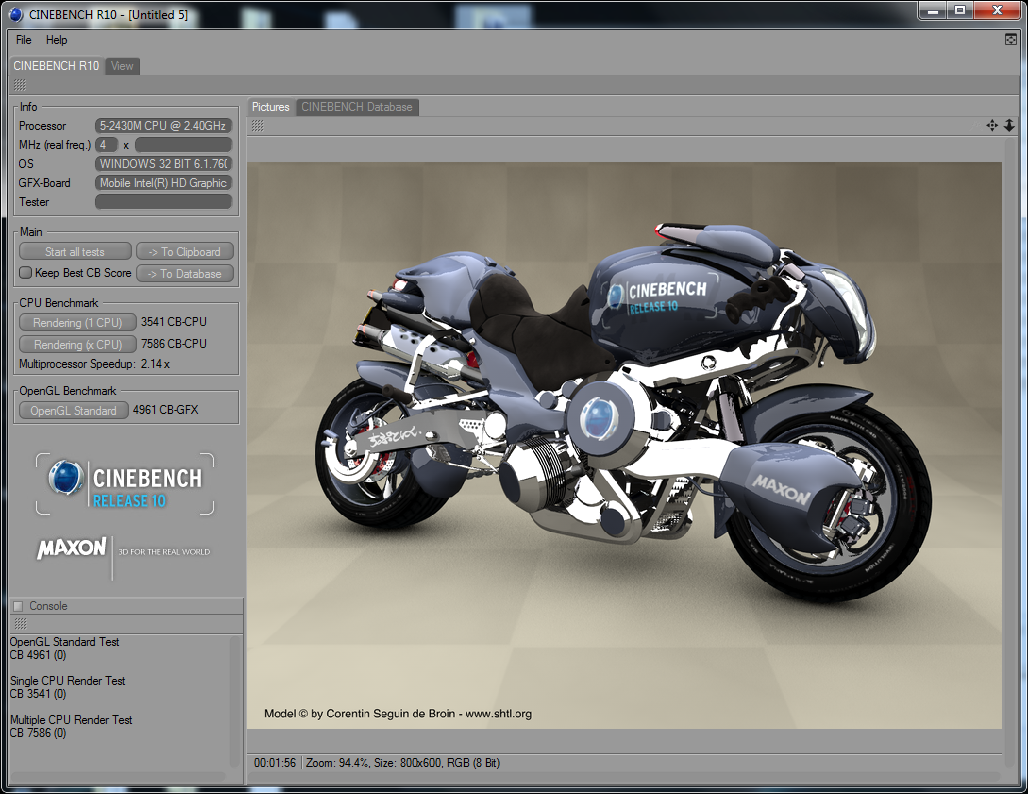Click the 4961 CB-GFX score text
Image resolution: width=1028 pixels, height=794 pixels.
165,410
